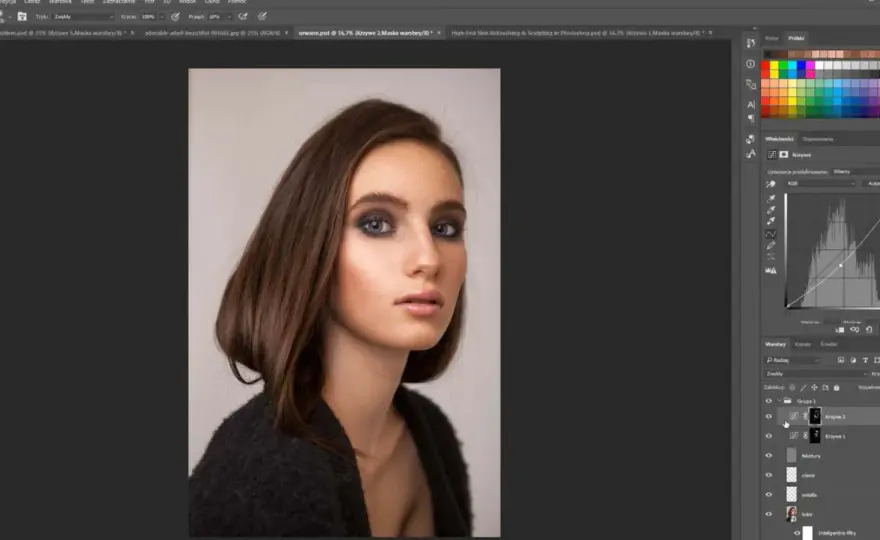Viewport: 880px width, 540px height.
Task: Hide the Grupa 1 group visibility eye
Action: pyautogui.click(x=769, y=401)
